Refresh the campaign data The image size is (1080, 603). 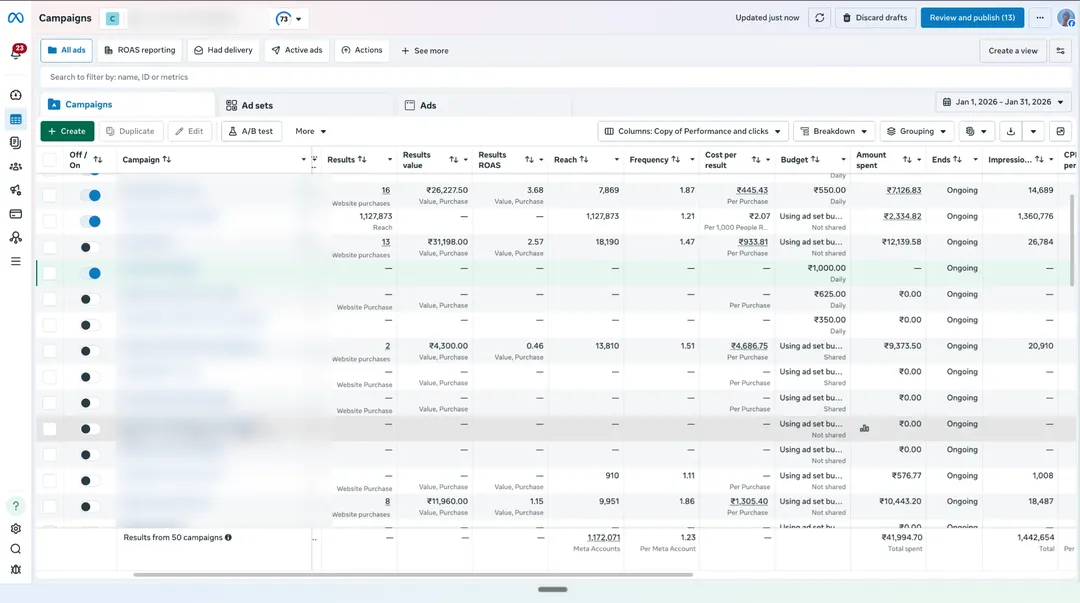click(x=820, y=18)
